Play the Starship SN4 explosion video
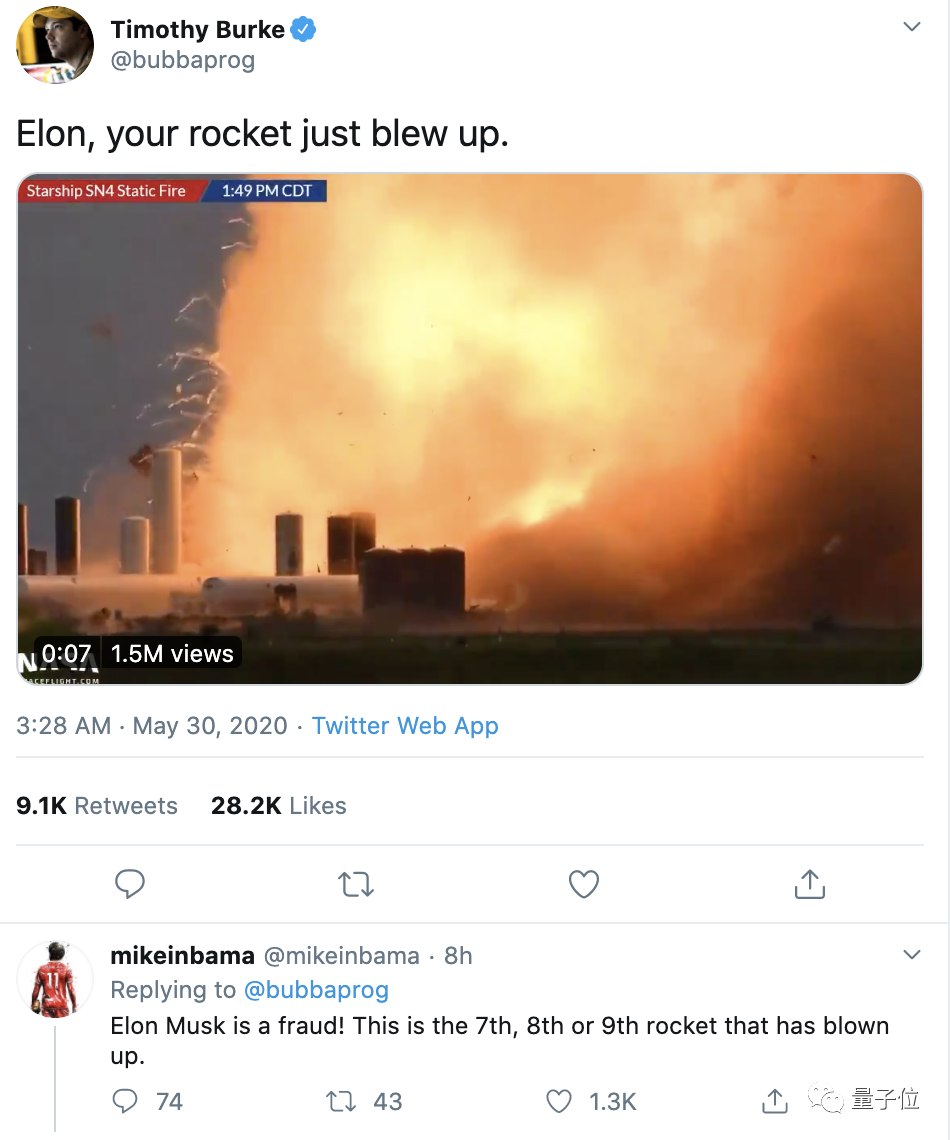Image resolution: width=950 pixels, height=1140 pixels. coord(470,430)
